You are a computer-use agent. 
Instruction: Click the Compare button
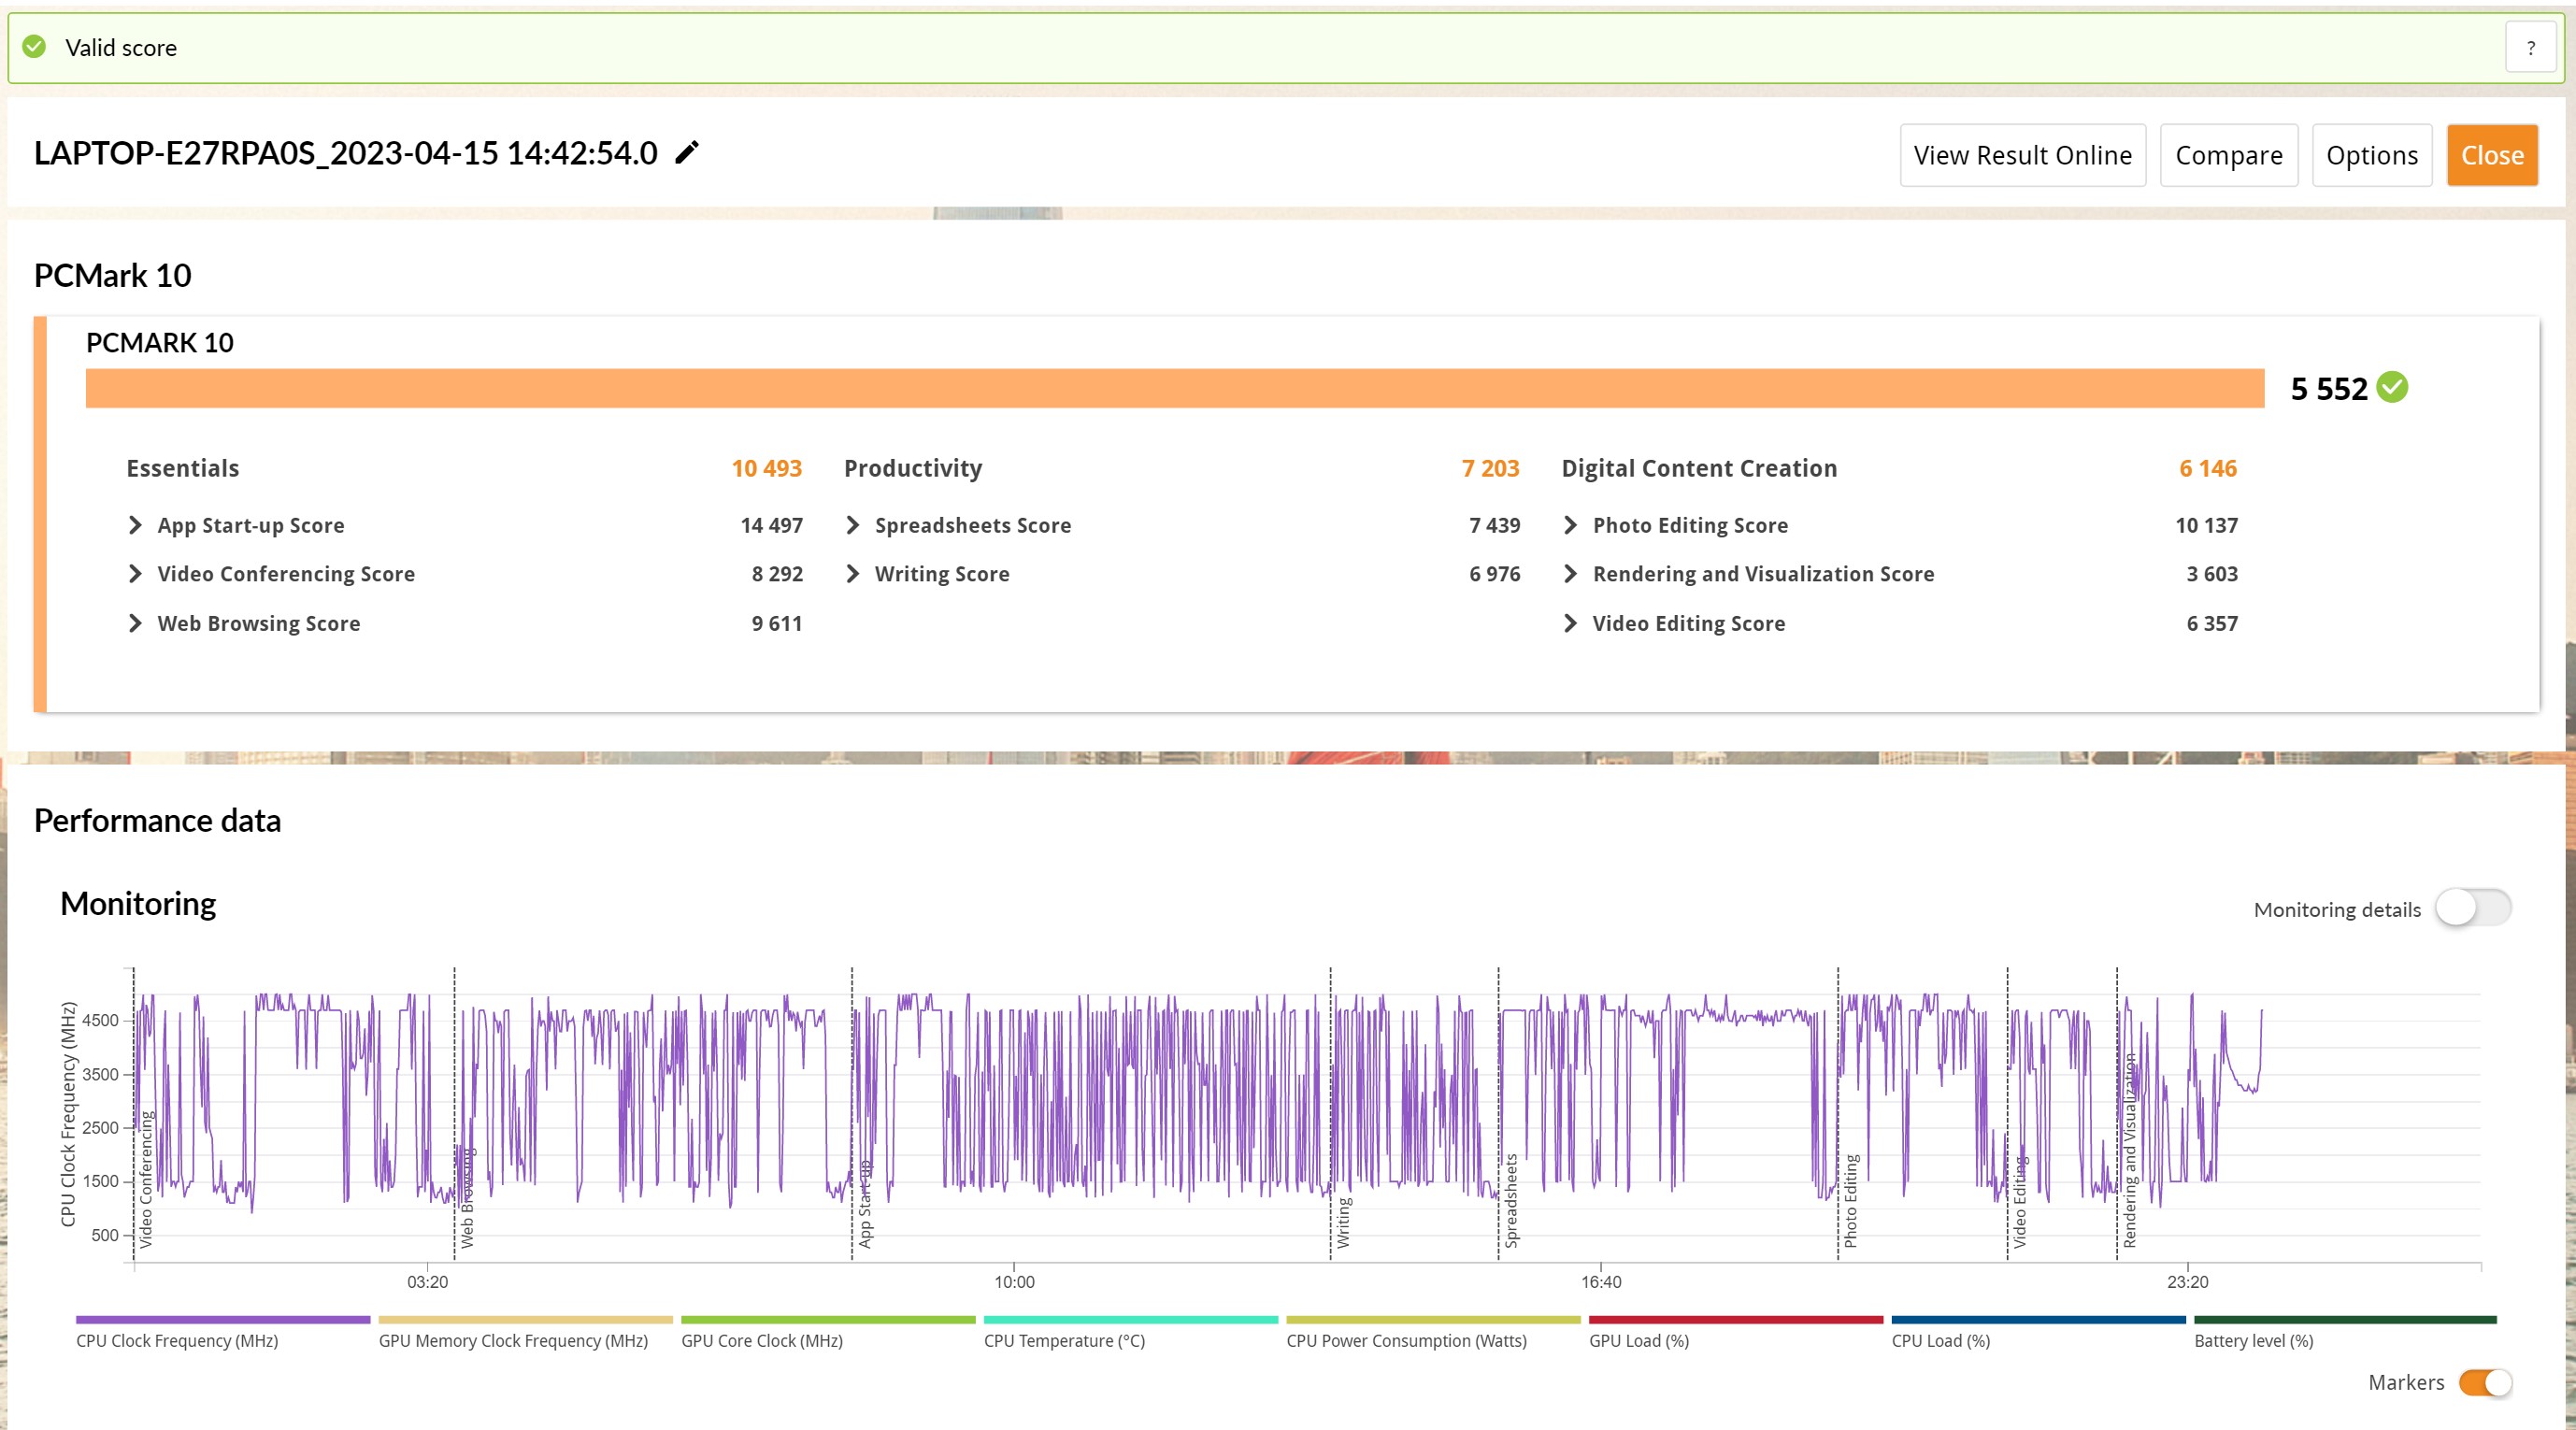(2228, 155)
